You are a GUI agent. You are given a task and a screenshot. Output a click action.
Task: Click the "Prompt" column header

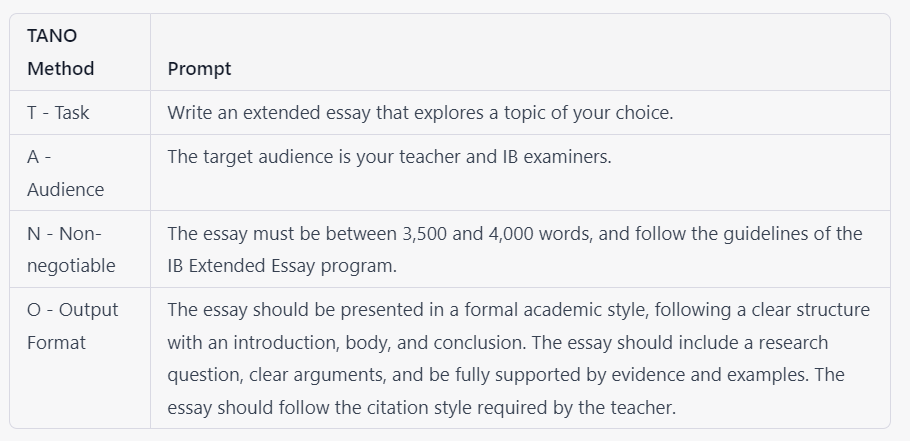(x=199, y=69)
